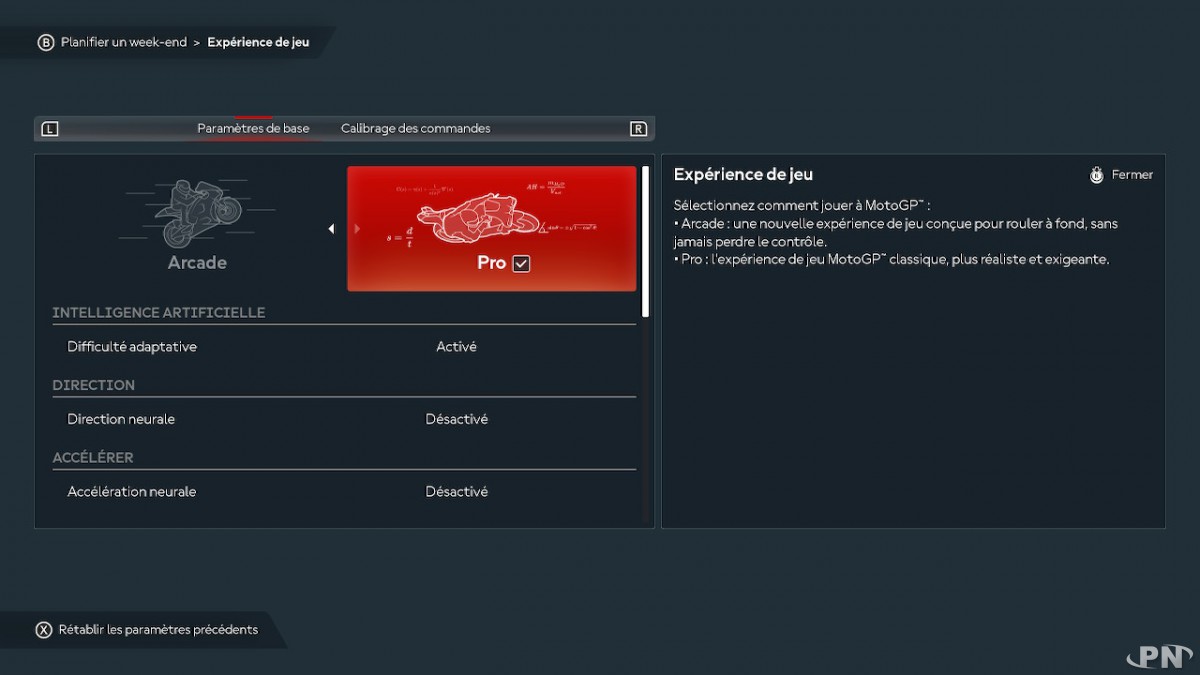Go back to Planifier un week-end
1200x675 pixels.
124,43
